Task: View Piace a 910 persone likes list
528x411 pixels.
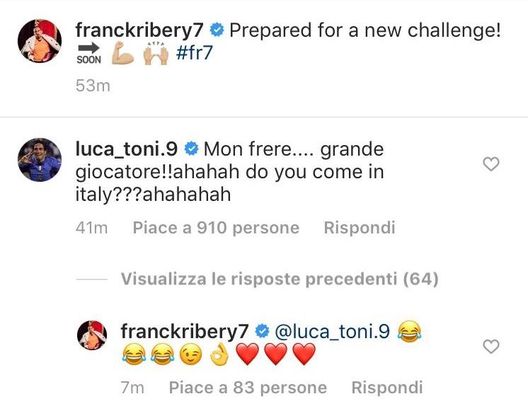Action: [216, 228]
